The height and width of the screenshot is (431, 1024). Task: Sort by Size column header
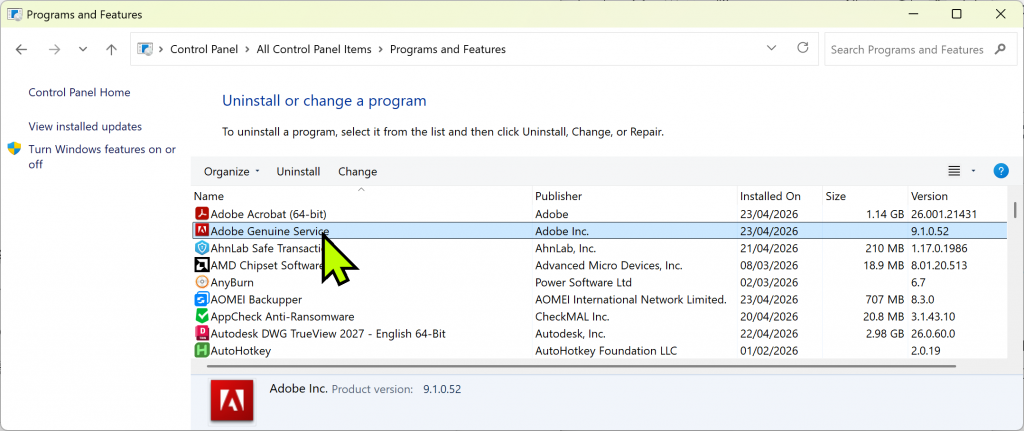pos(865,196)
